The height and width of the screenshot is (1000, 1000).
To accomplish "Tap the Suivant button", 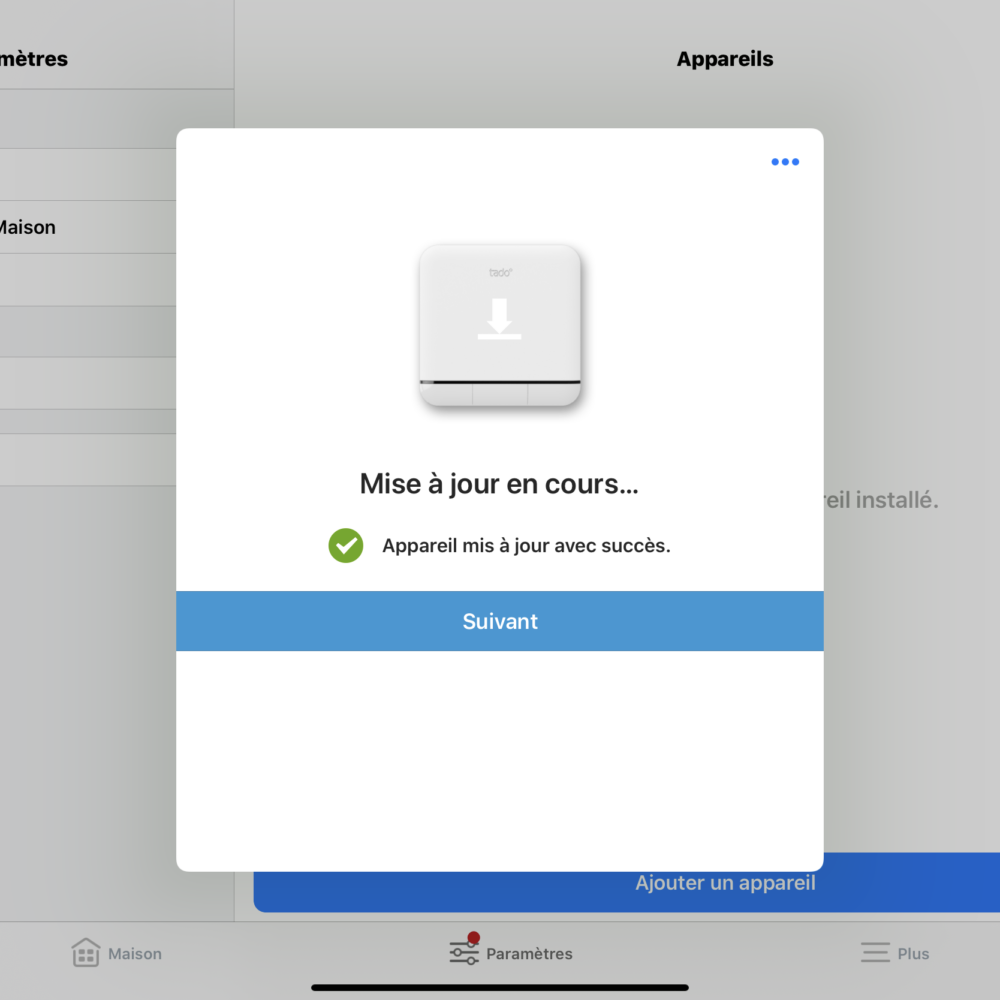I will tap(499, 621).
